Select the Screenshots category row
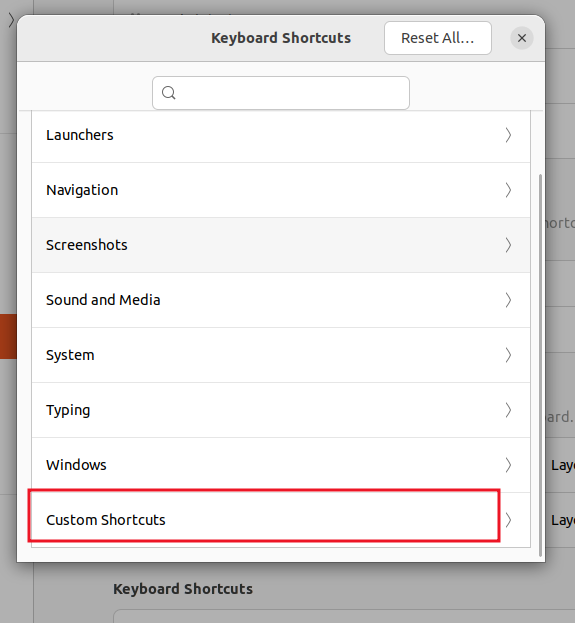This screenshot has width=575, height=623. click(281, 245)
